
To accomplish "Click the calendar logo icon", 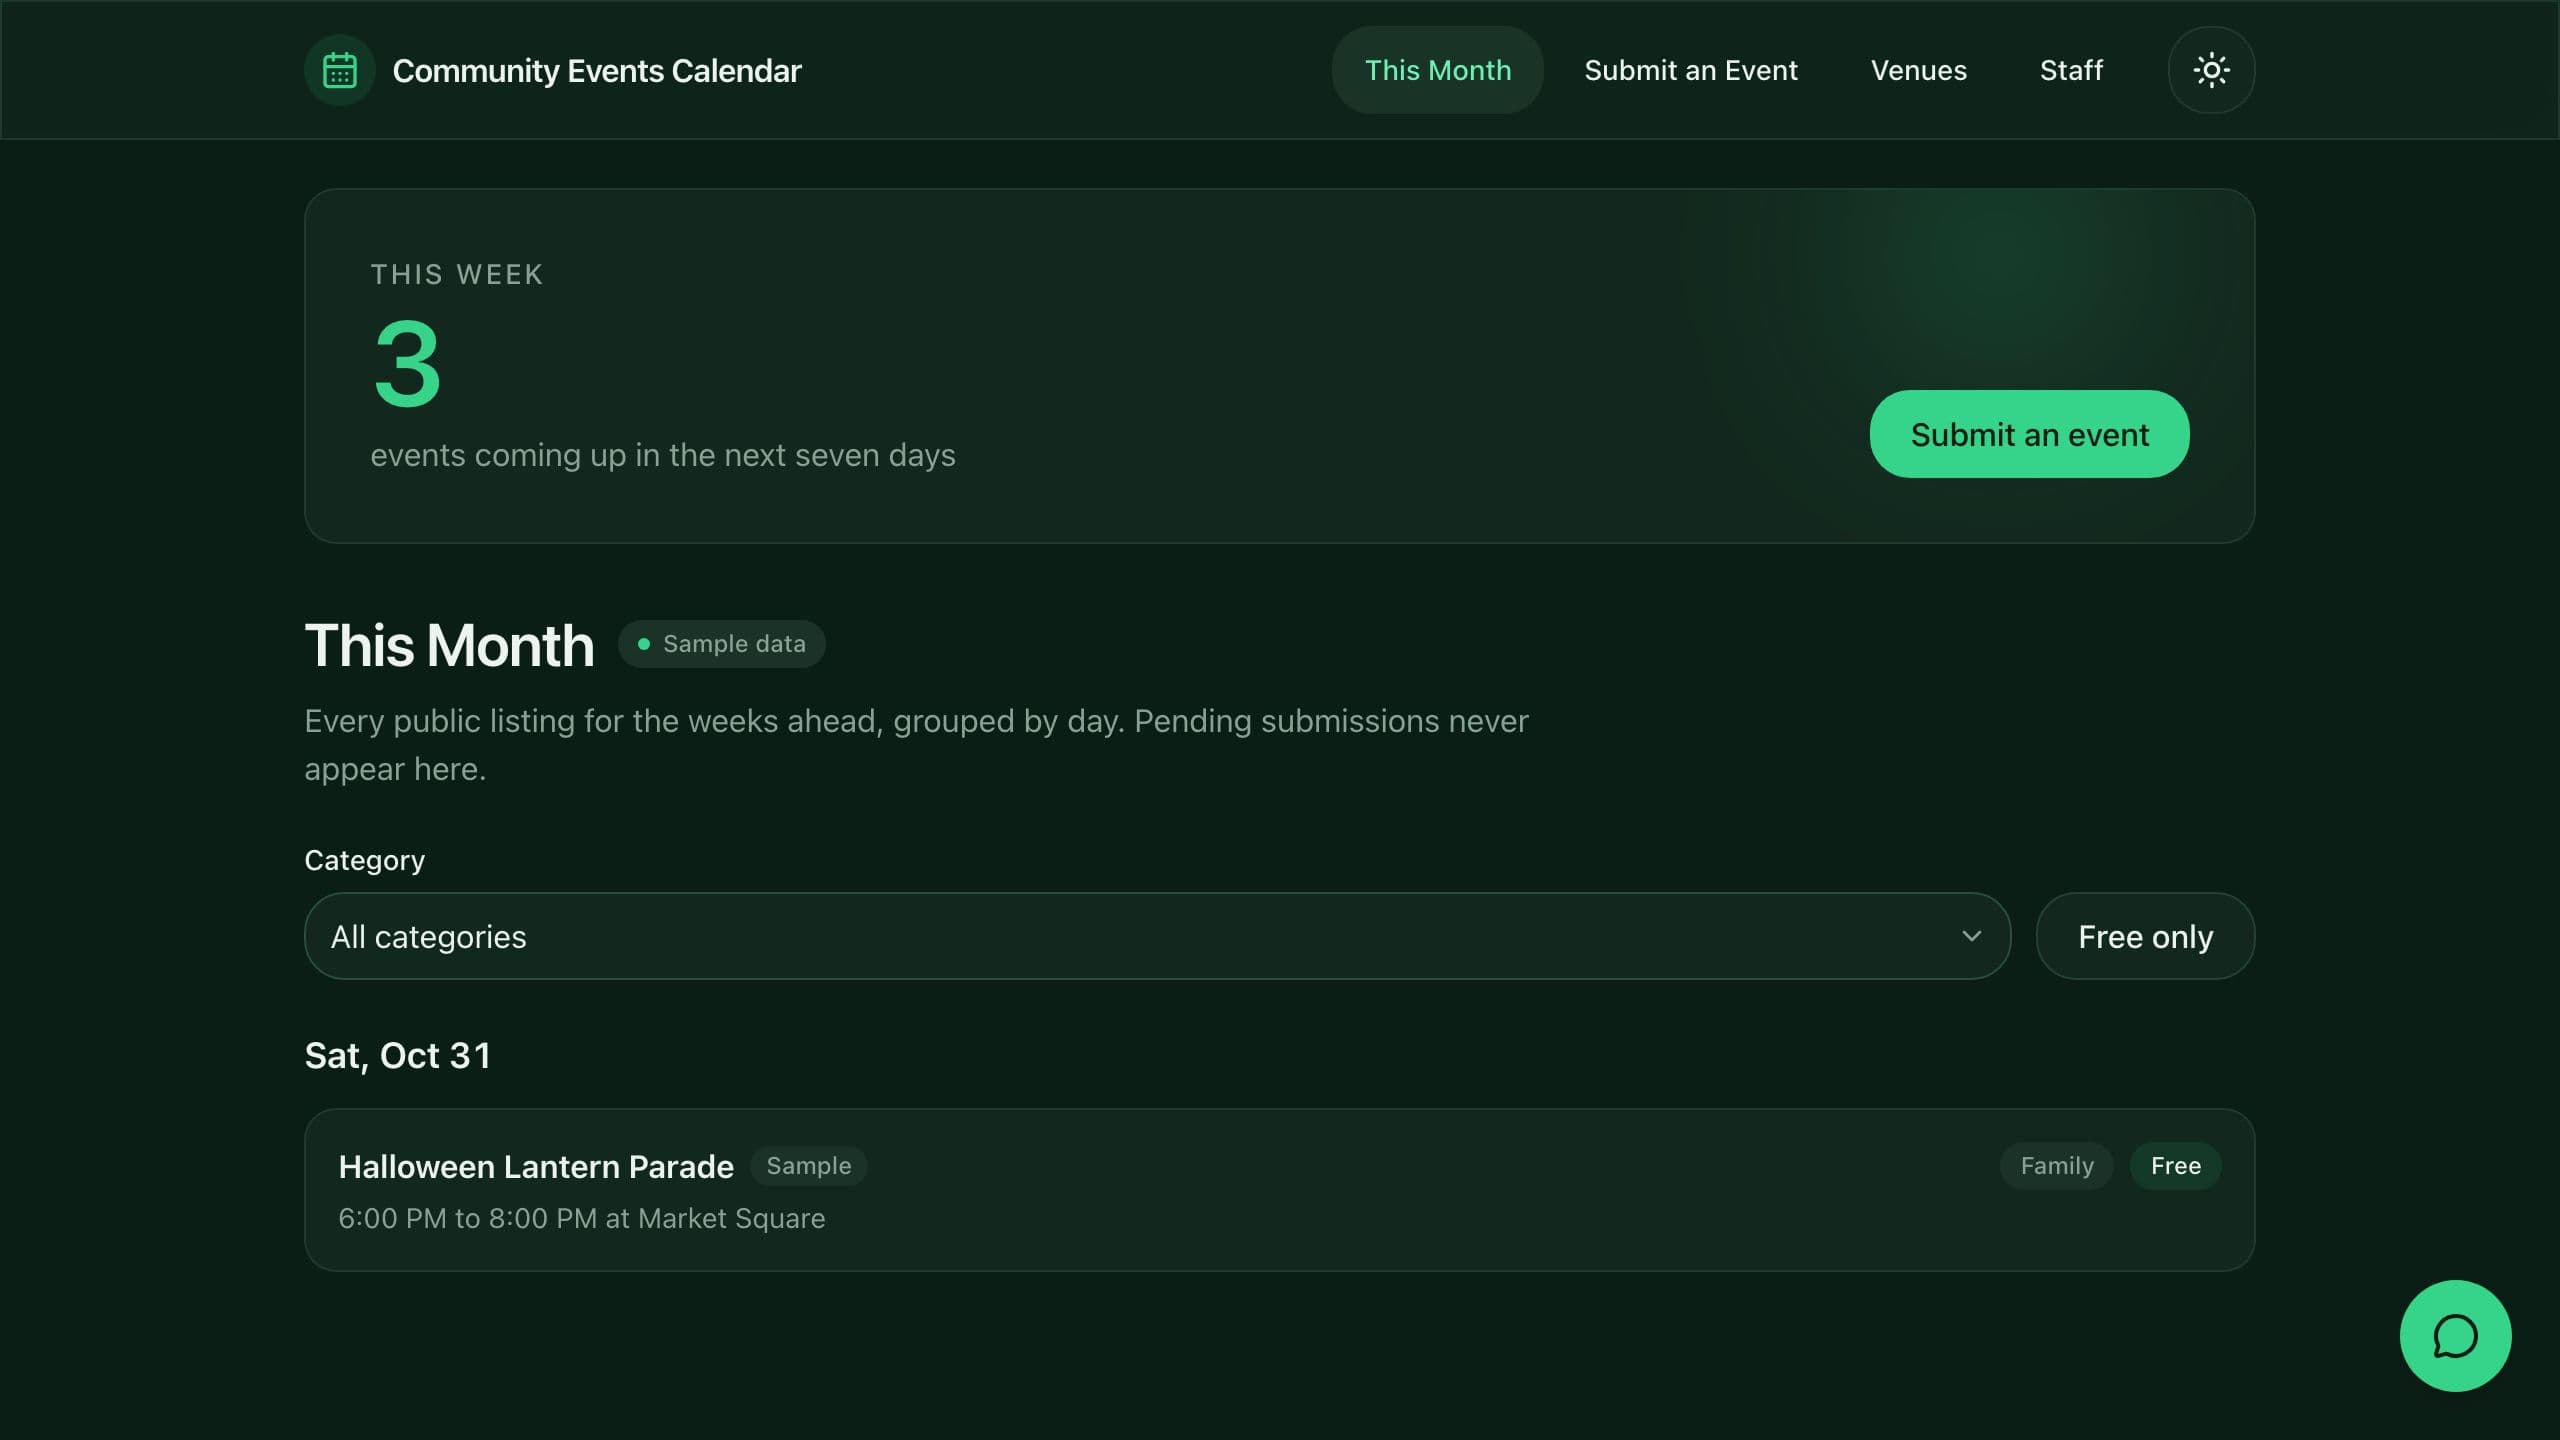I will click(x=340, y=70).
